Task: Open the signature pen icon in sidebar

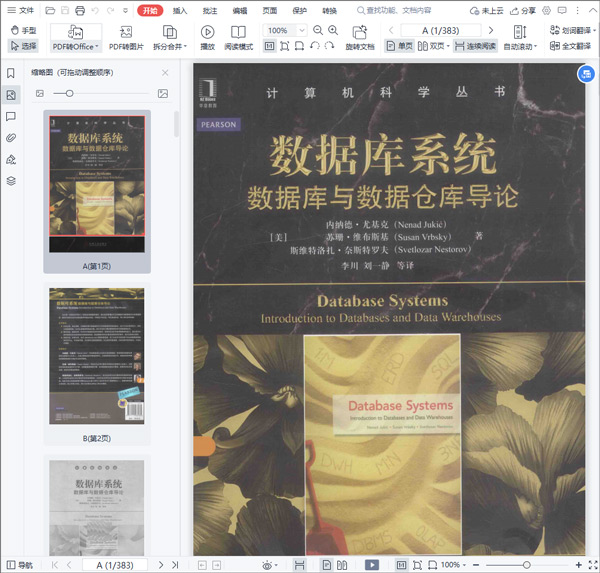Action: [x=11, y=159]
